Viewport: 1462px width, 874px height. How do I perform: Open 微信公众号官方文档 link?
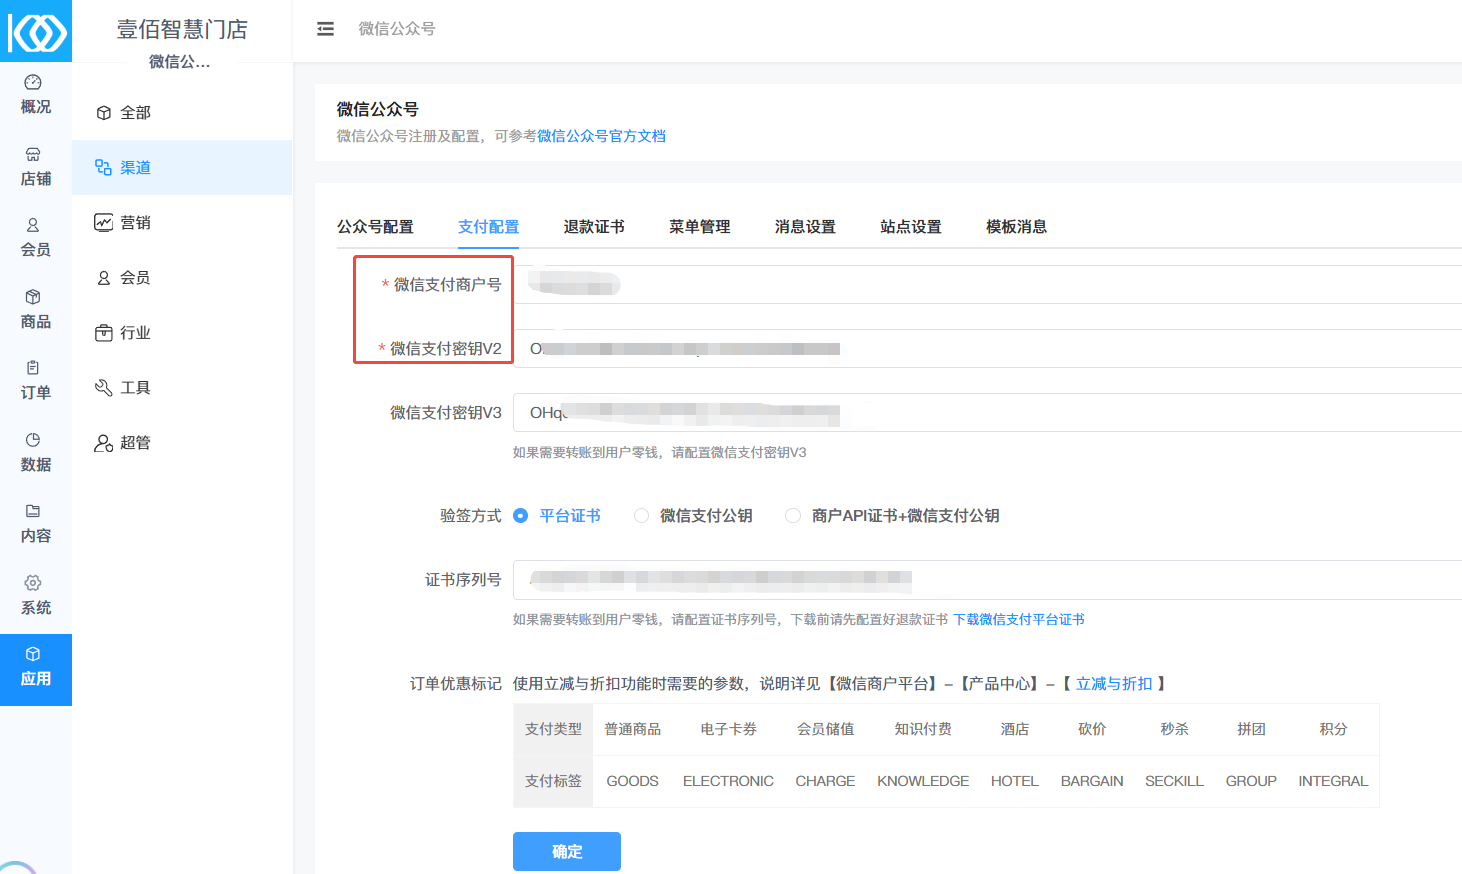(601, 136)
